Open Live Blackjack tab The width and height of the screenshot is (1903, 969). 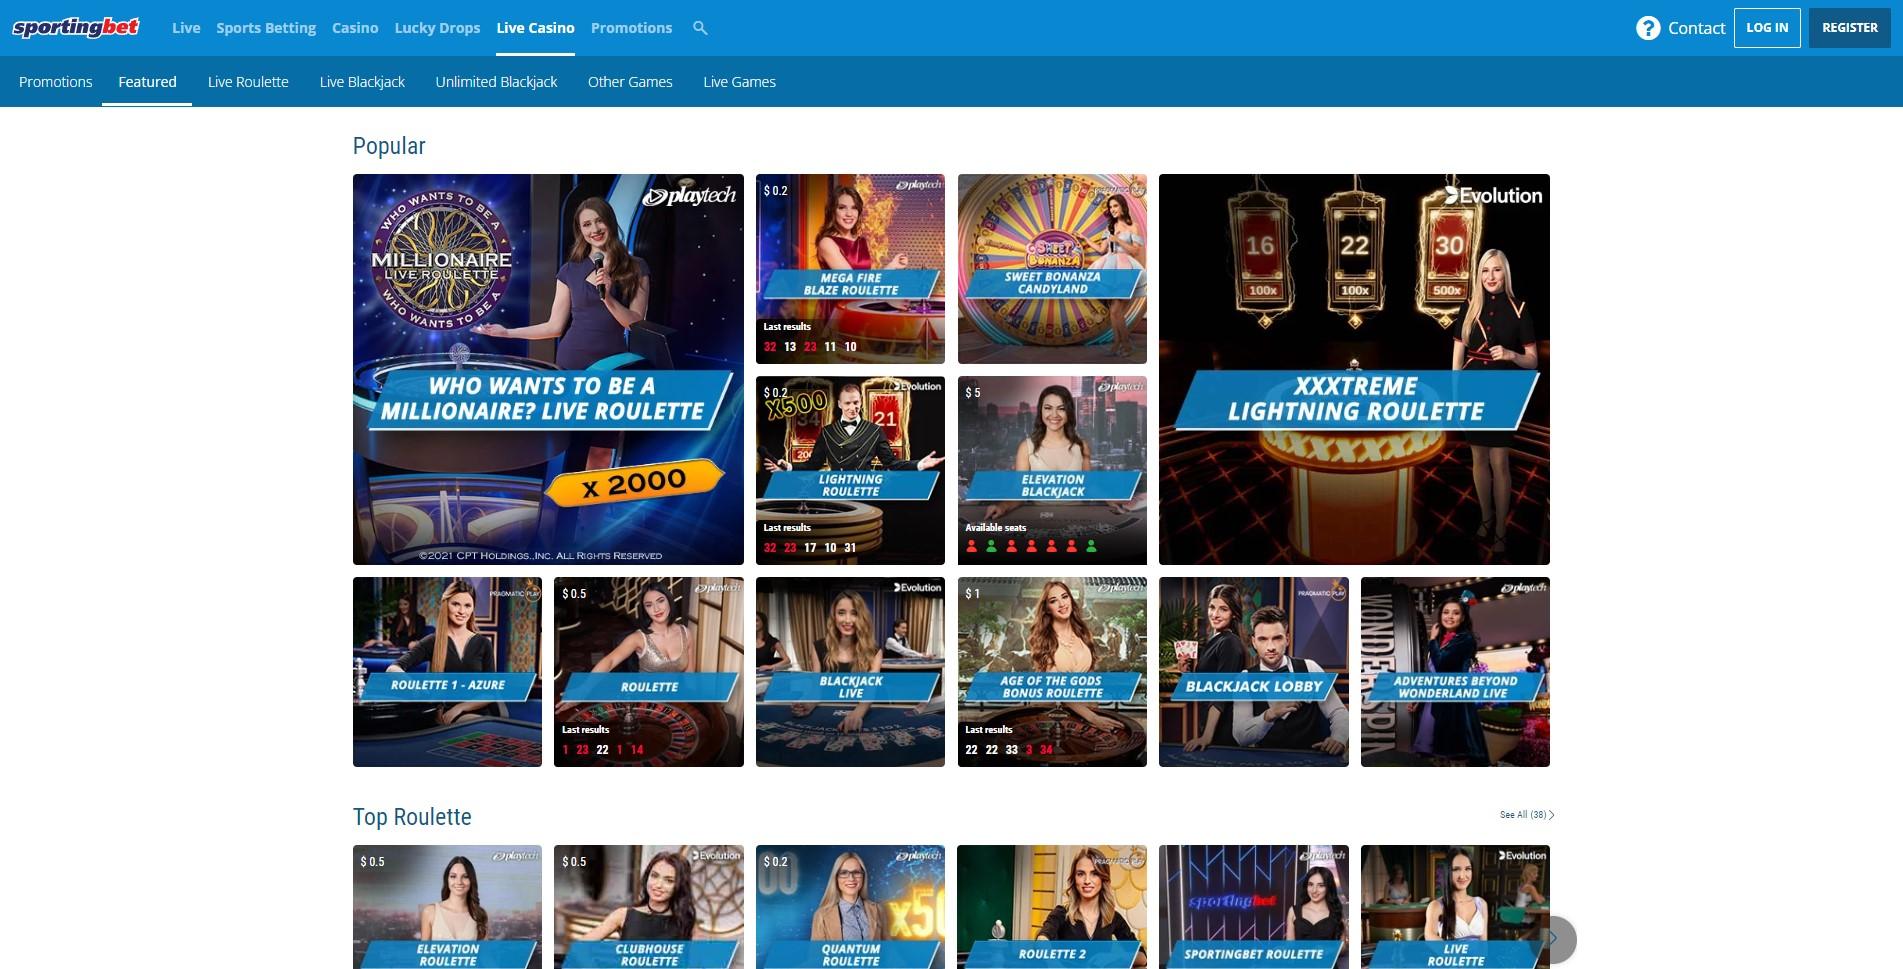[362, 82]
